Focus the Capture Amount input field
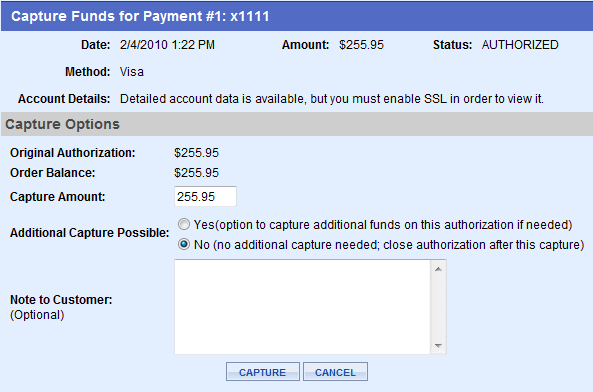This screenshot has height=392, width=593. (205, 196)
